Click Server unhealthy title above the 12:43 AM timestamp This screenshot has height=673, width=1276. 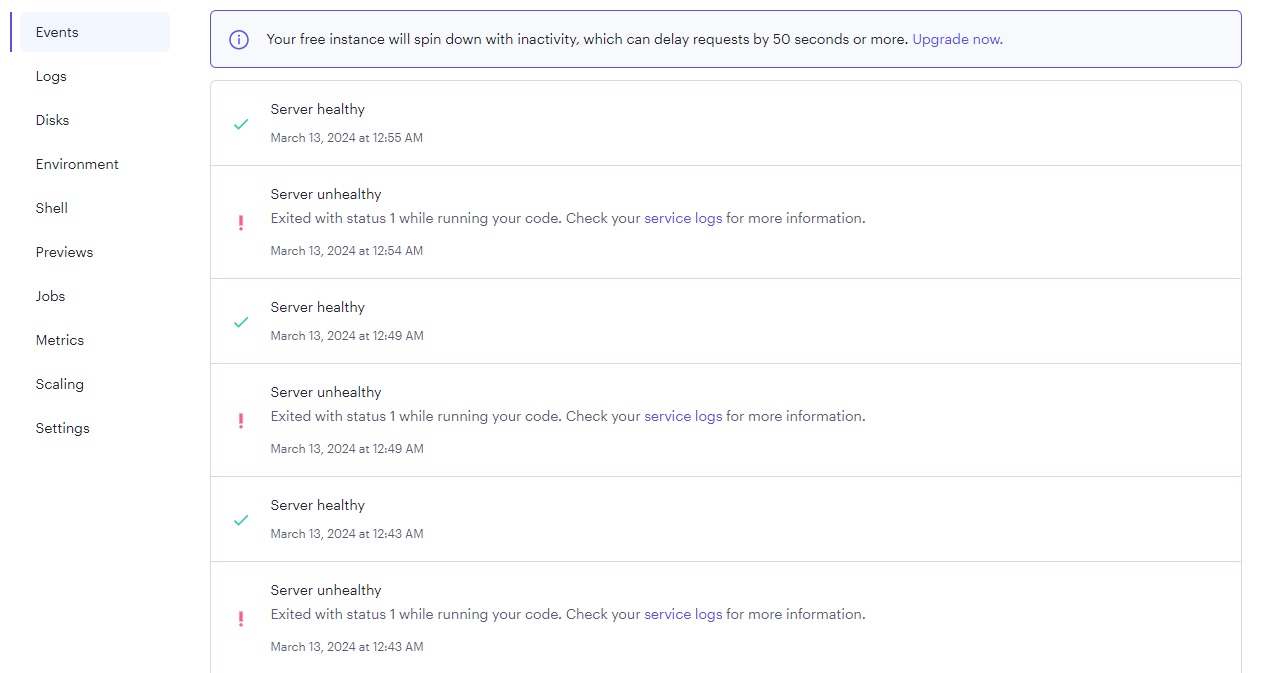coord(326,590)
